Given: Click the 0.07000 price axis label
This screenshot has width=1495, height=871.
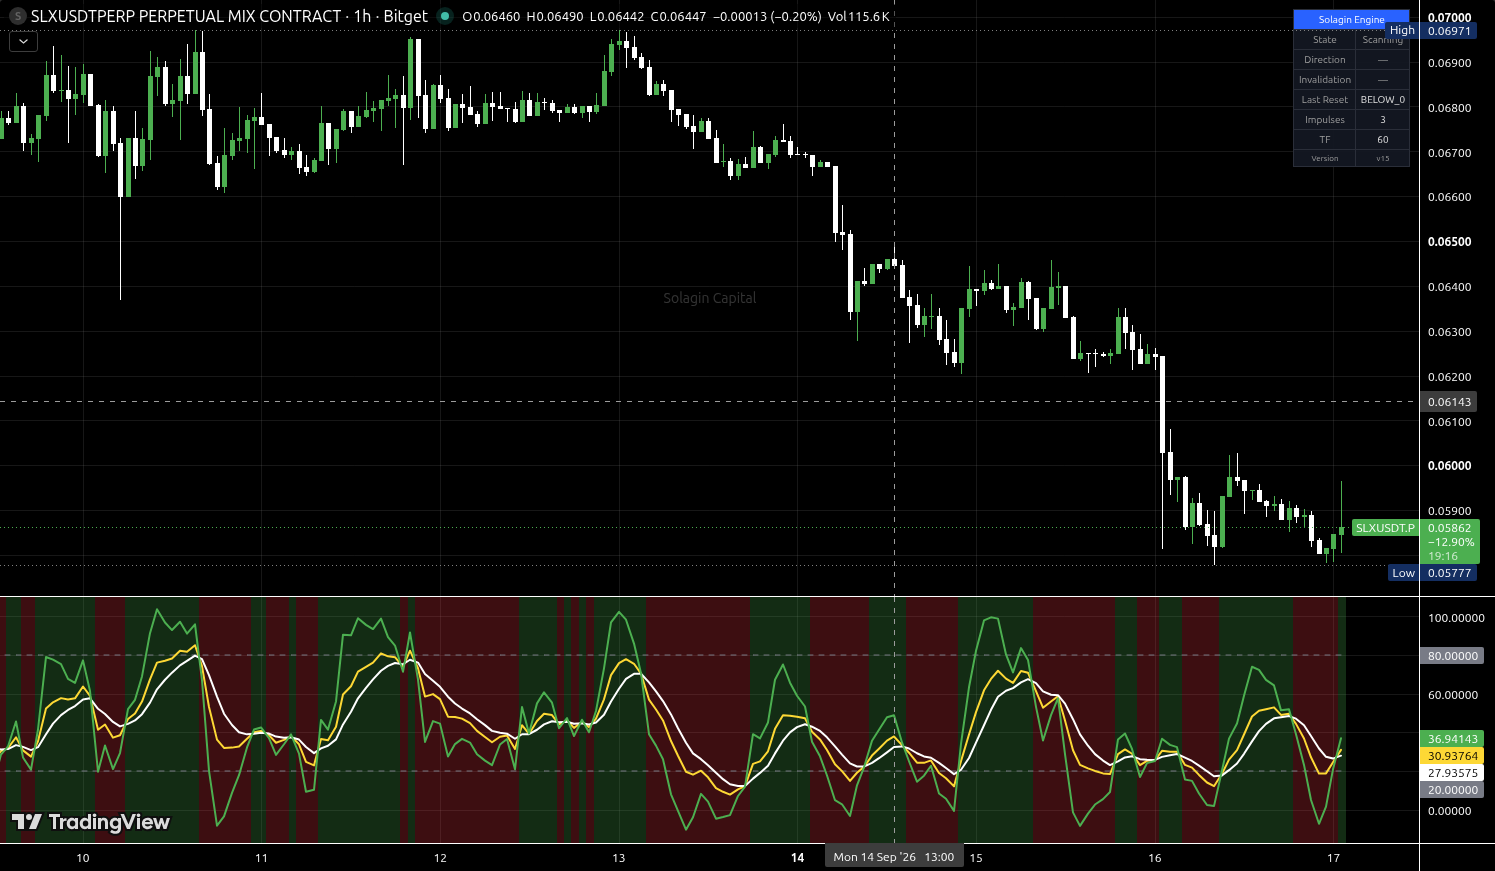Looking at the screenshot, I should click(x=1449, y=18).
